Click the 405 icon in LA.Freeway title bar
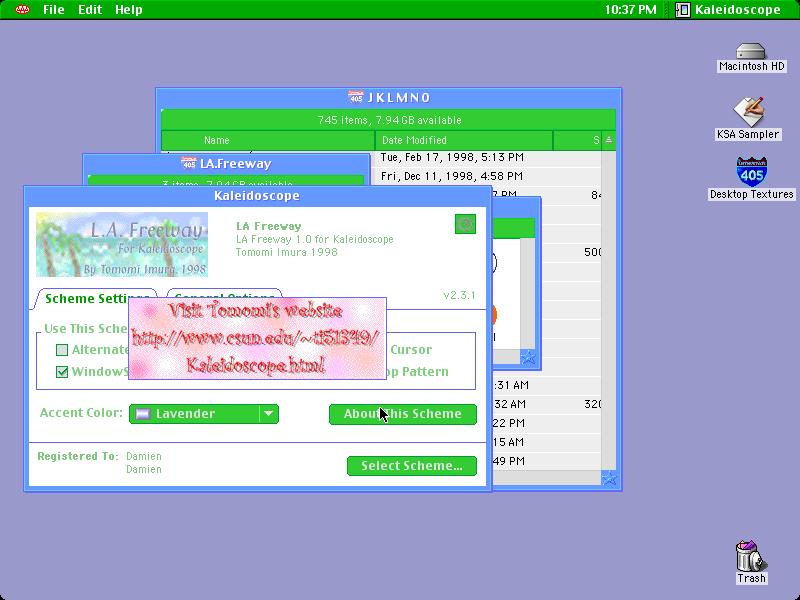 tap(189, 163)
